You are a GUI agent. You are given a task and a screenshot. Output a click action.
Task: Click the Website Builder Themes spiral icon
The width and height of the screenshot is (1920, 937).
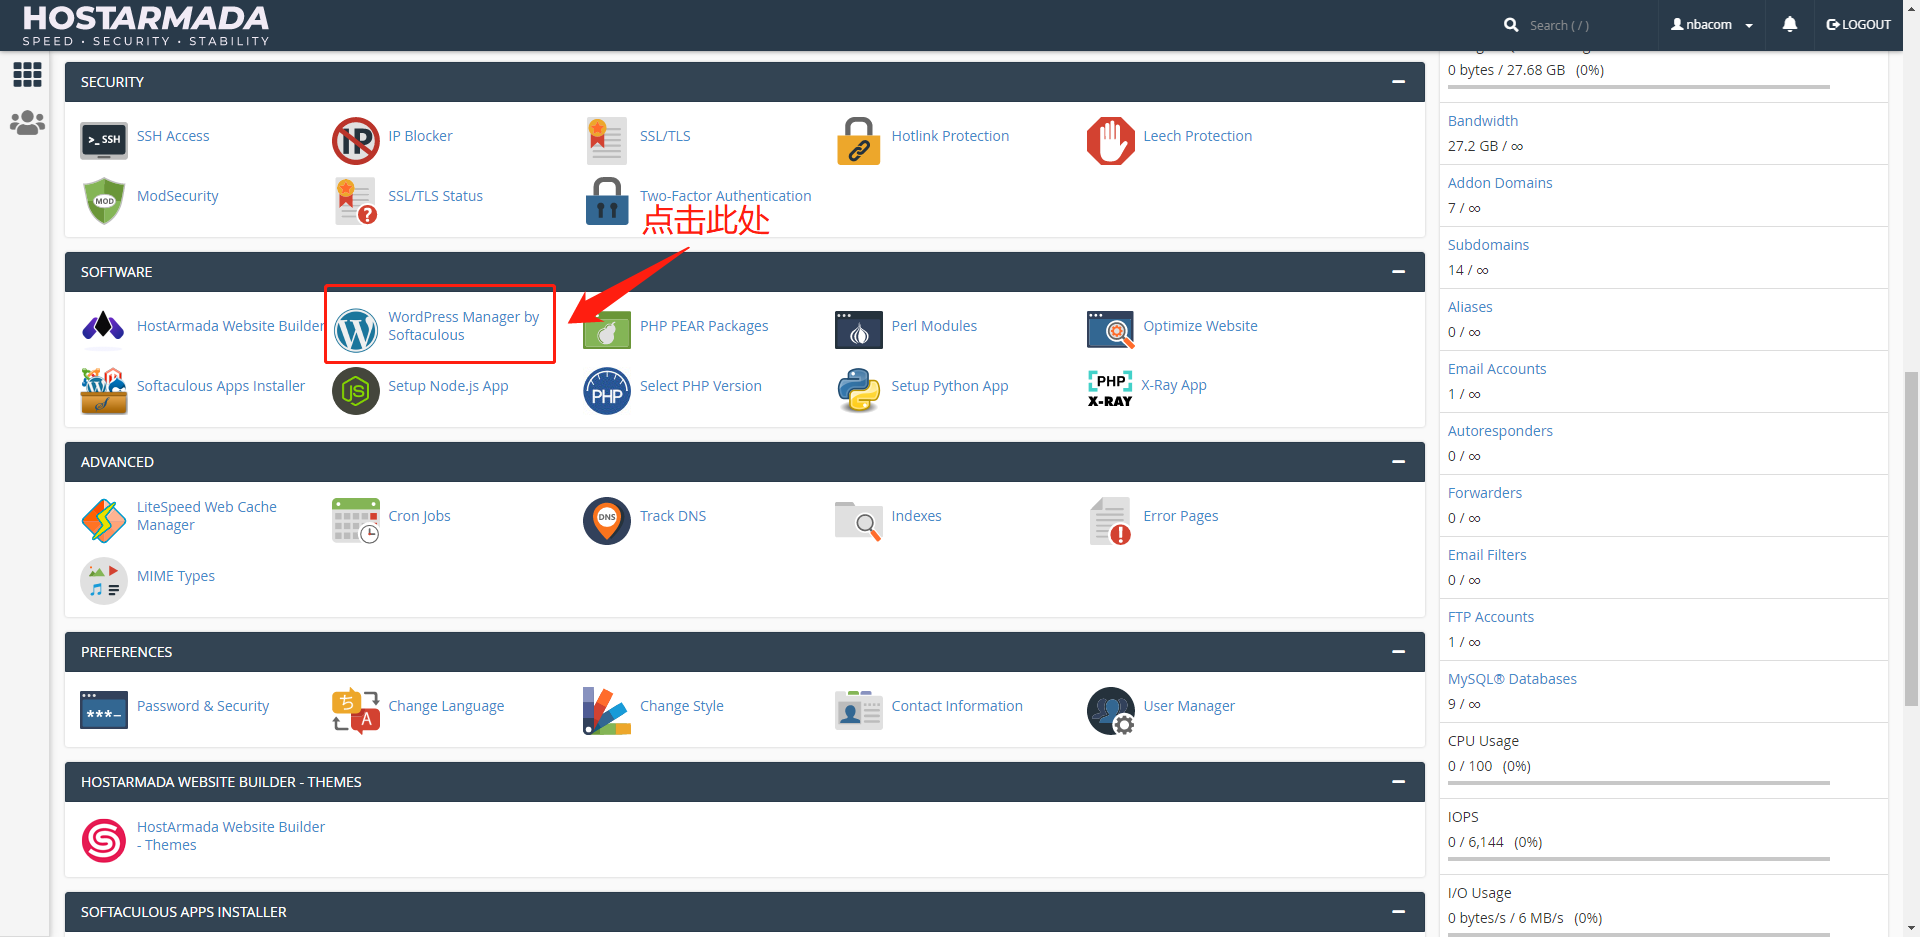pos(104,840)
